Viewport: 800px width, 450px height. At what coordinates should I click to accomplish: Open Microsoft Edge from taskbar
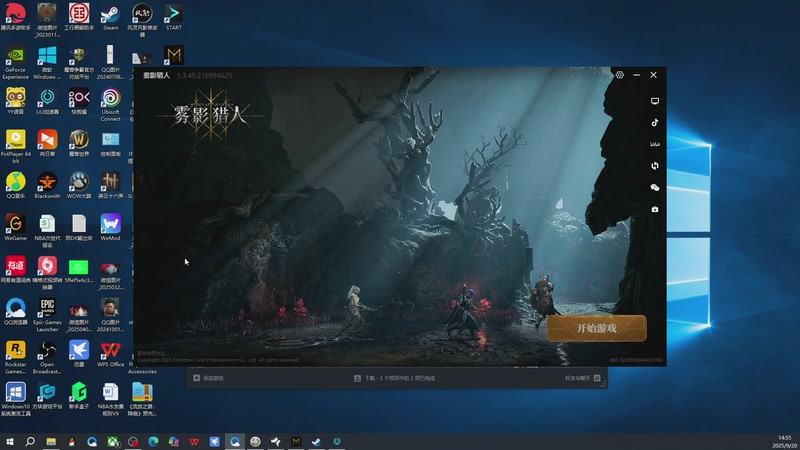(x=153, y=442)
